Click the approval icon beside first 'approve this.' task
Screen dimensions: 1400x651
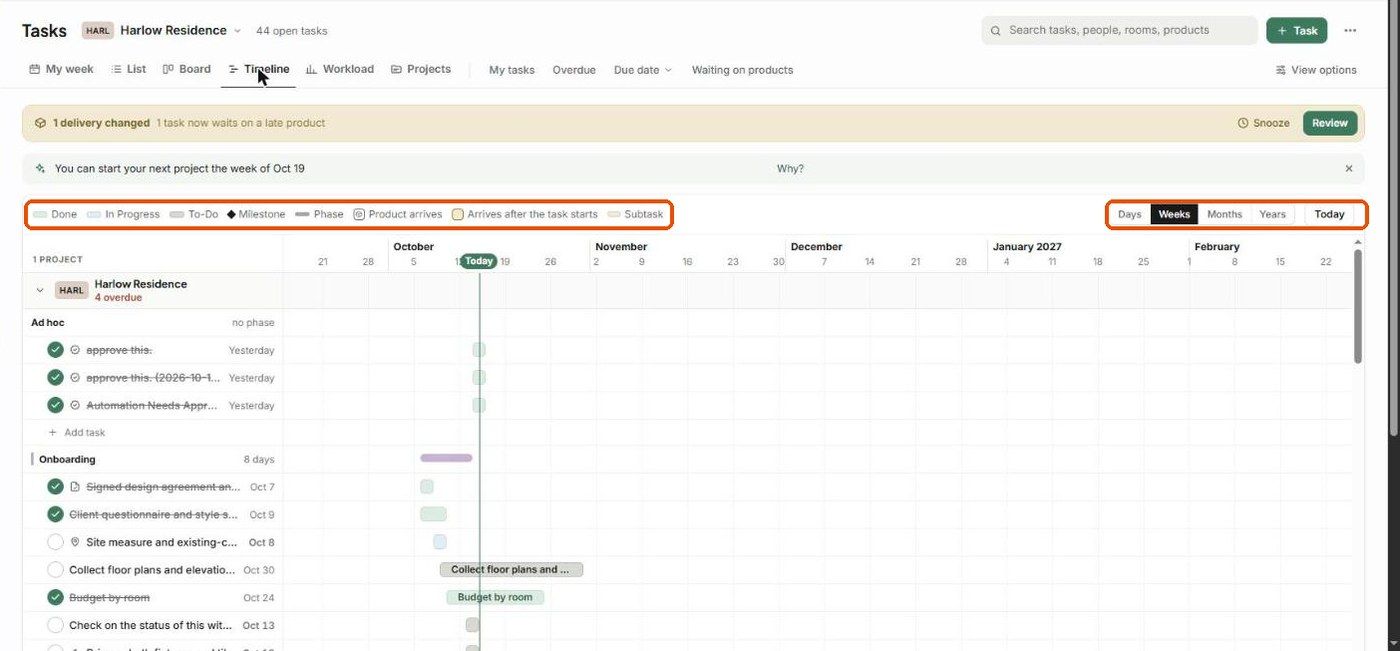tap(75, 350)
